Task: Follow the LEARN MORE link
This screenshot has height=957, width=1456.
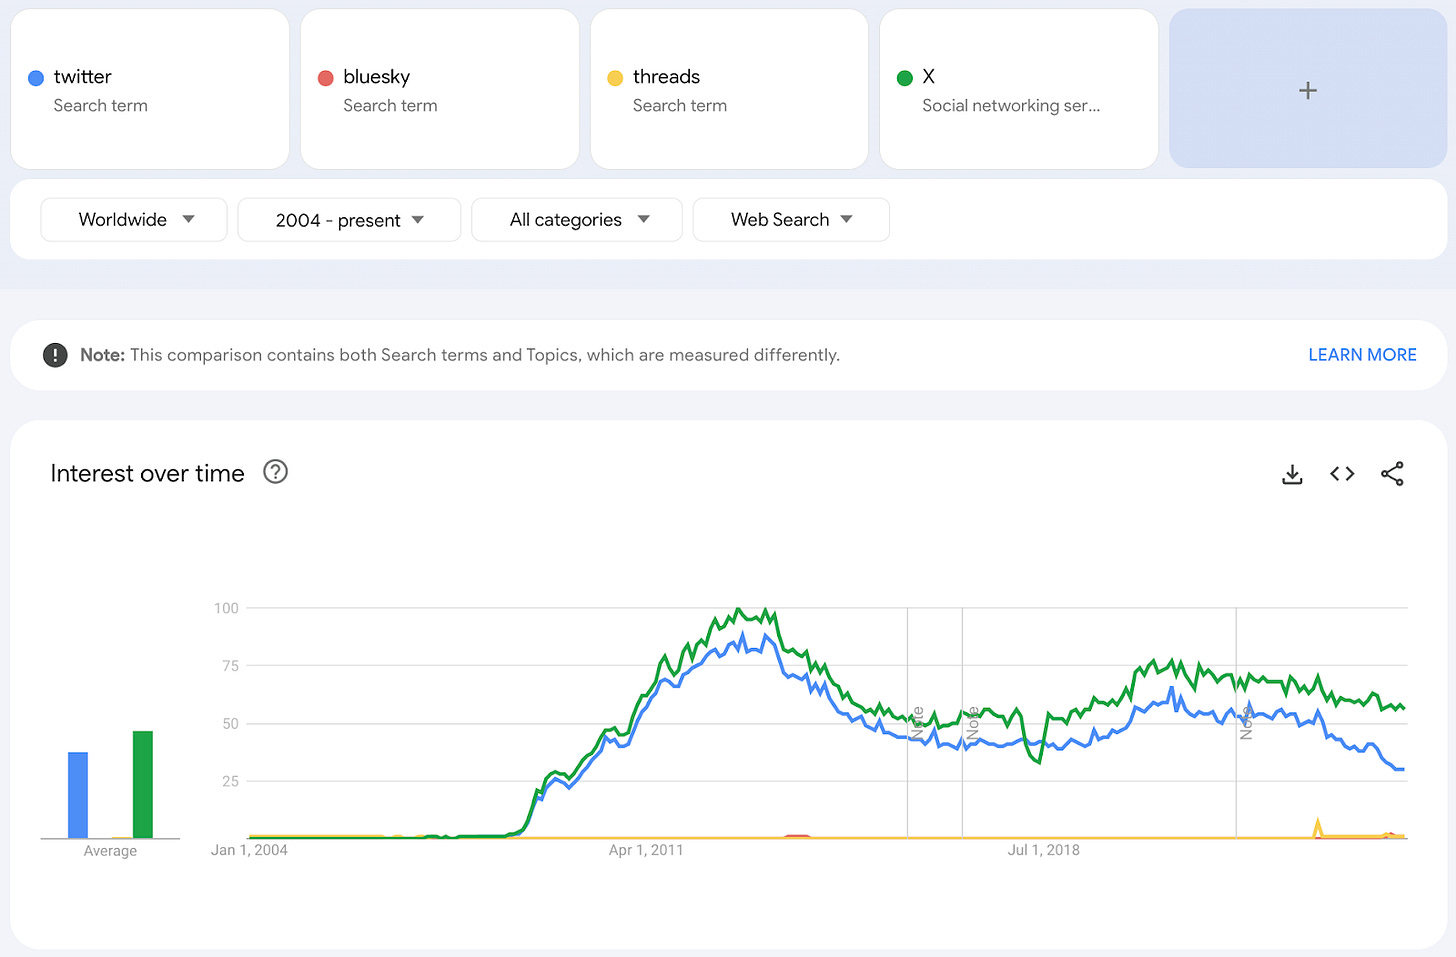Action: coord(1362,355)
